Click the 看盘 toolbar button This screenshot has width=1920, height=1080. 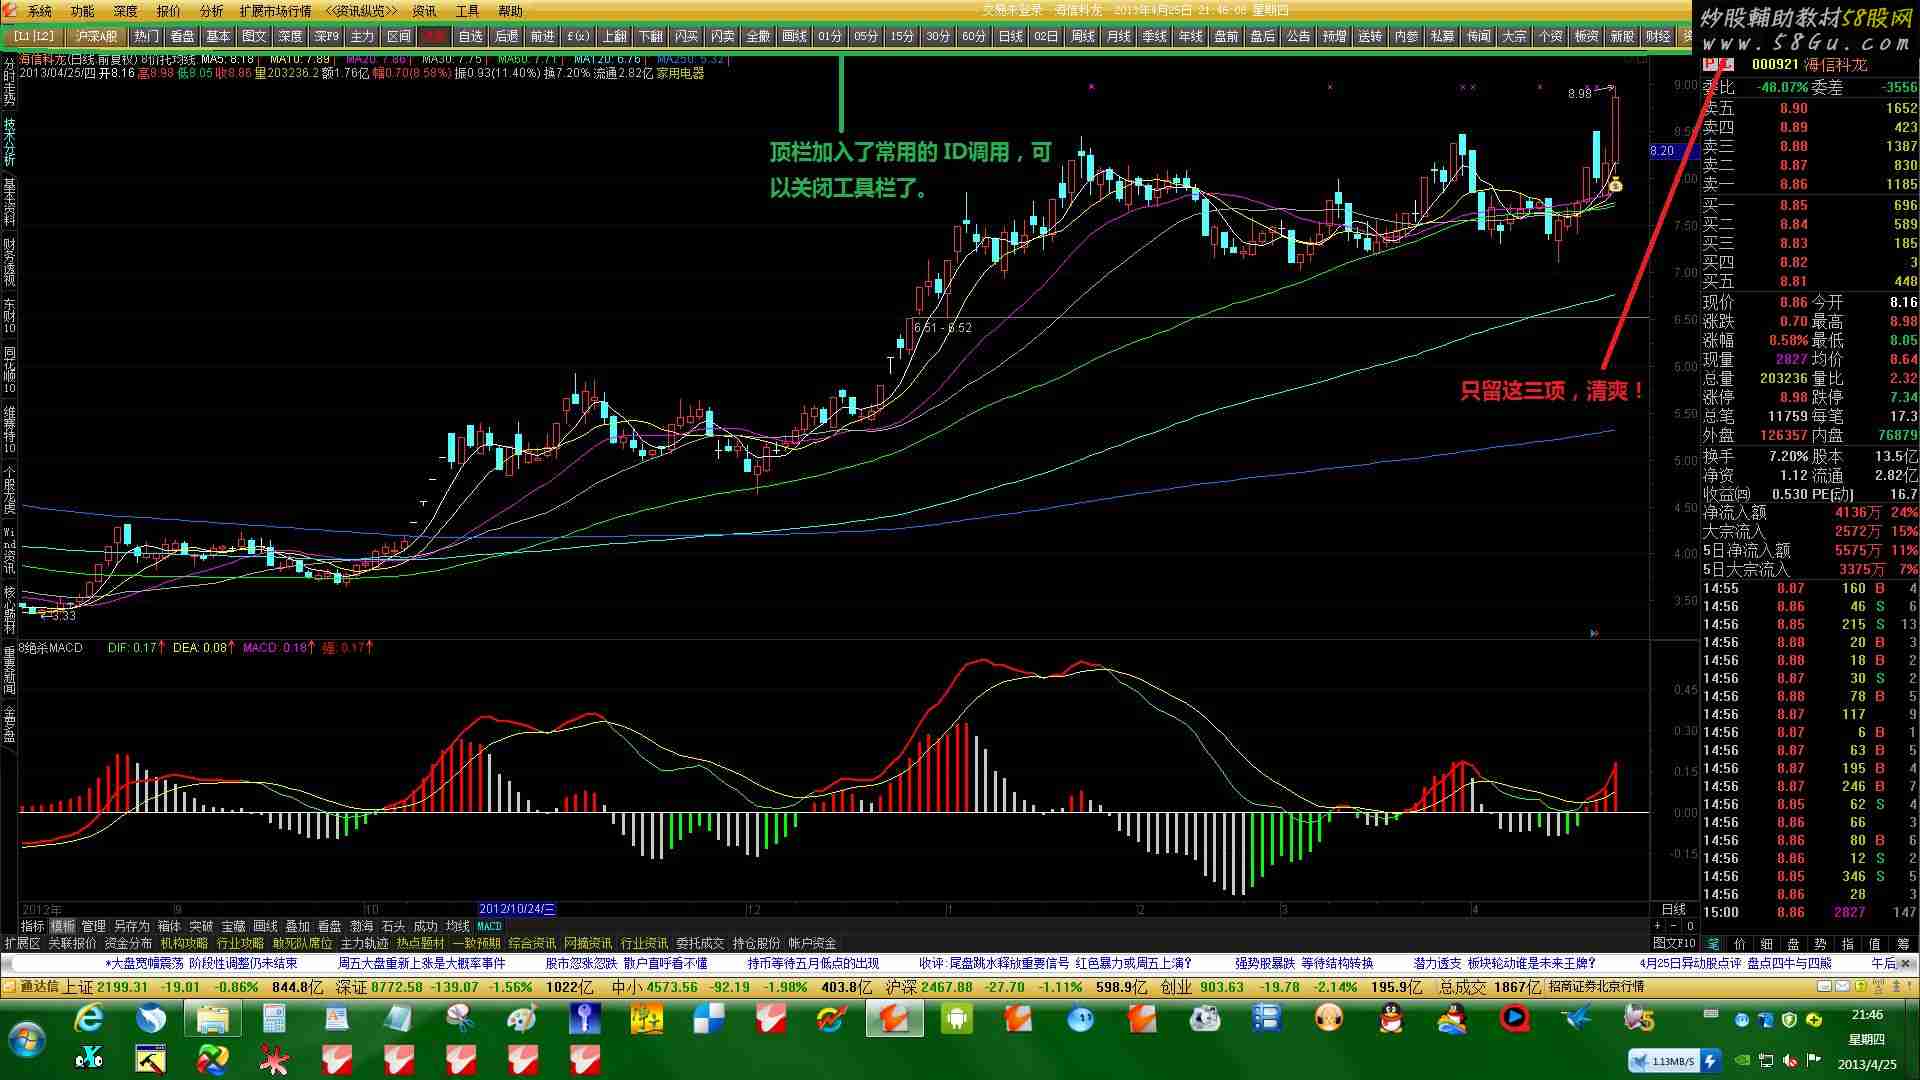tap(182, 36)
